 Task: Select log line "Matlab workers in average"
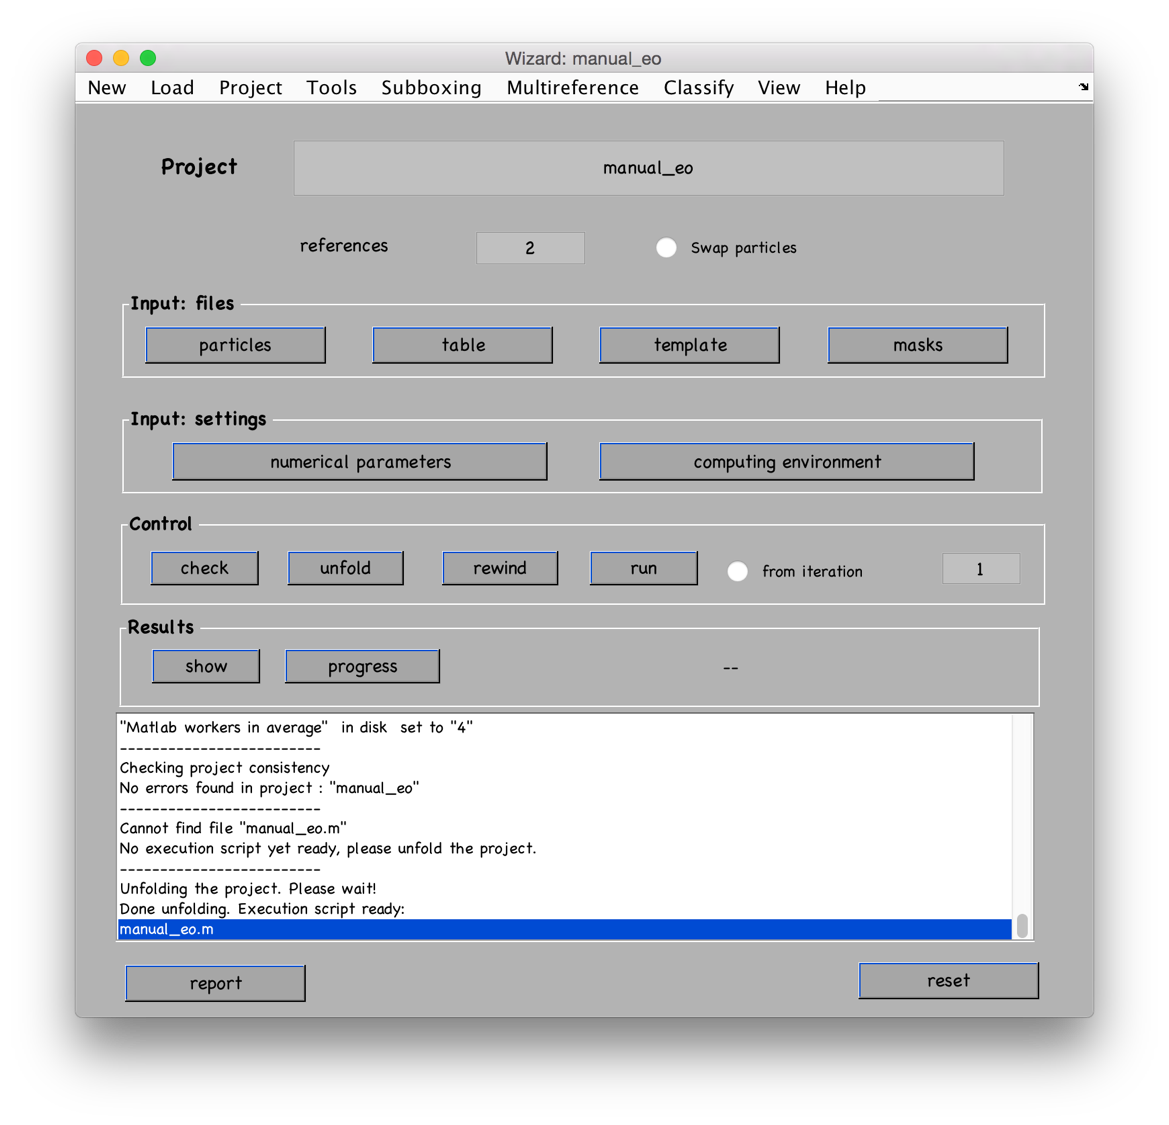[296, 728]
